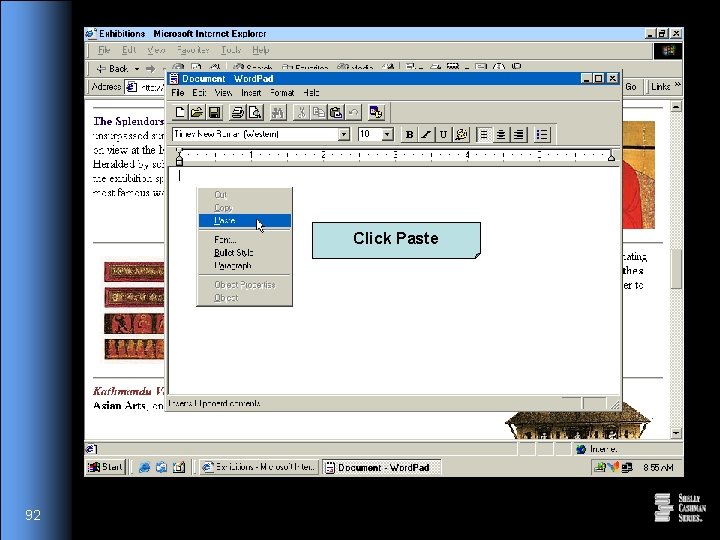This screenshot has width=720, height=540.
Task: Click the Copy icon in WordPad toolbar
Action: click(318, 112)
